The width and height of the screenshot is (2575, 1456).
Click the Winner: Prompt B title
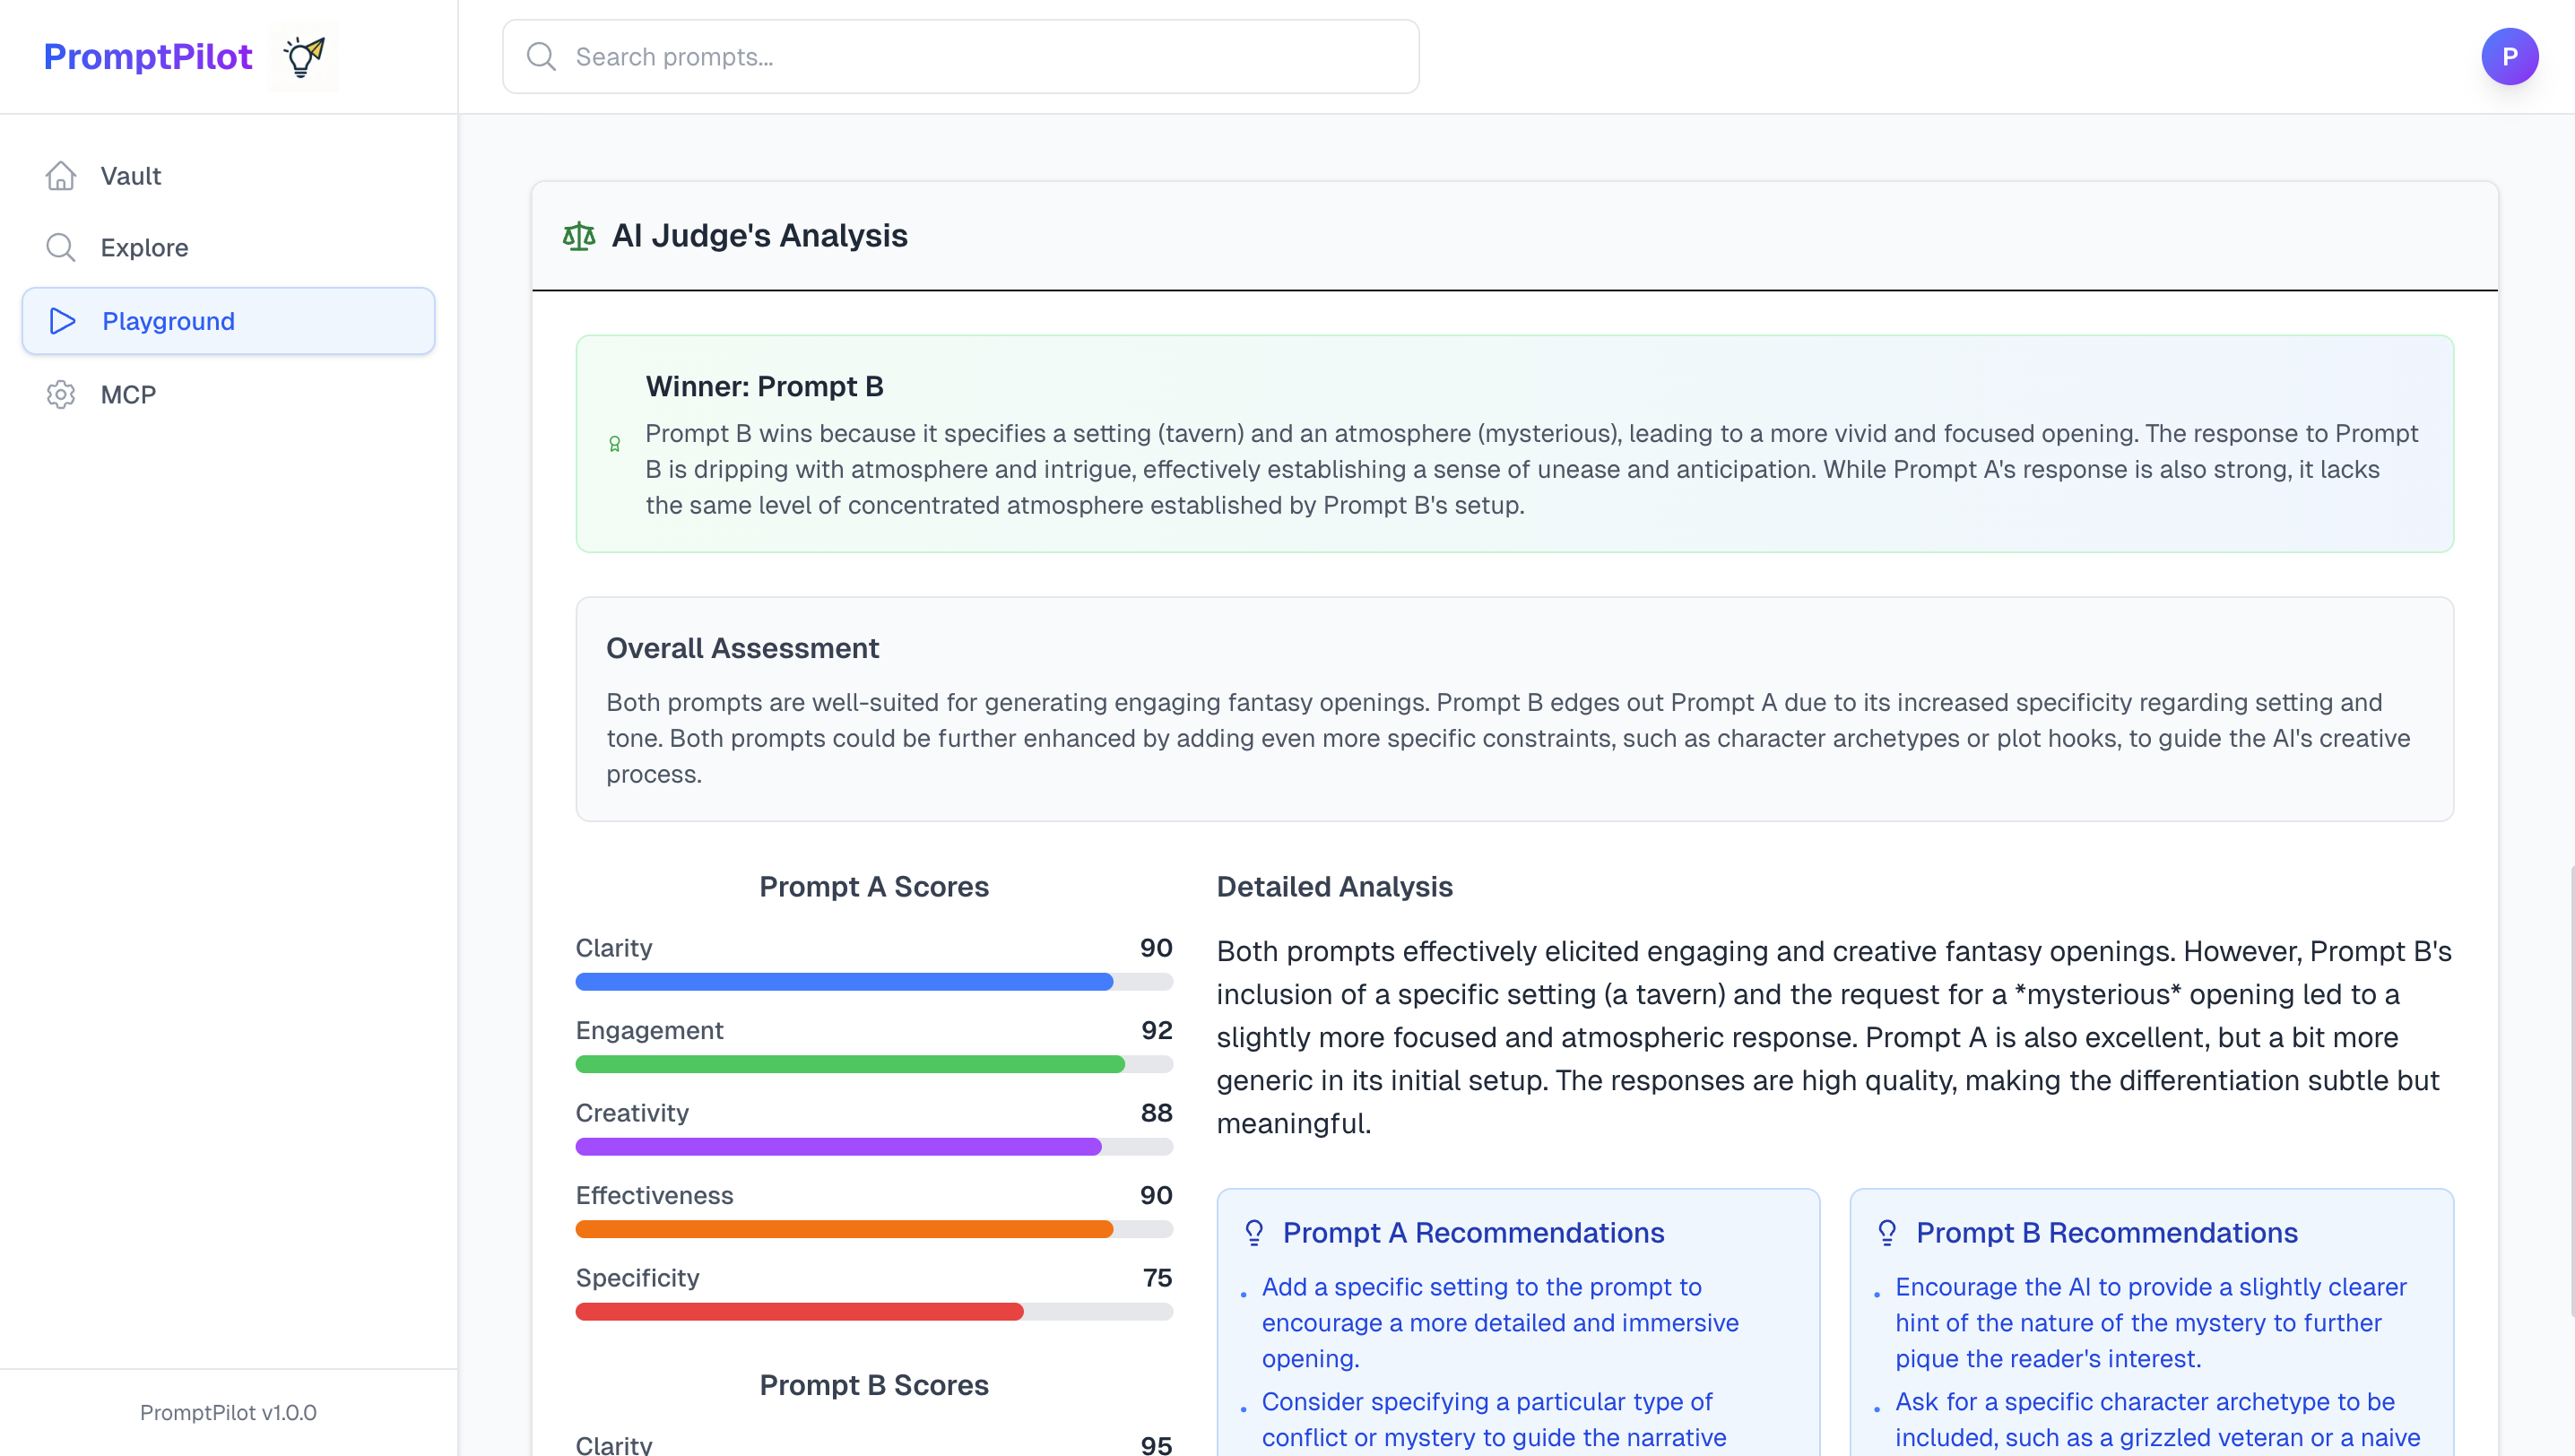764,387
